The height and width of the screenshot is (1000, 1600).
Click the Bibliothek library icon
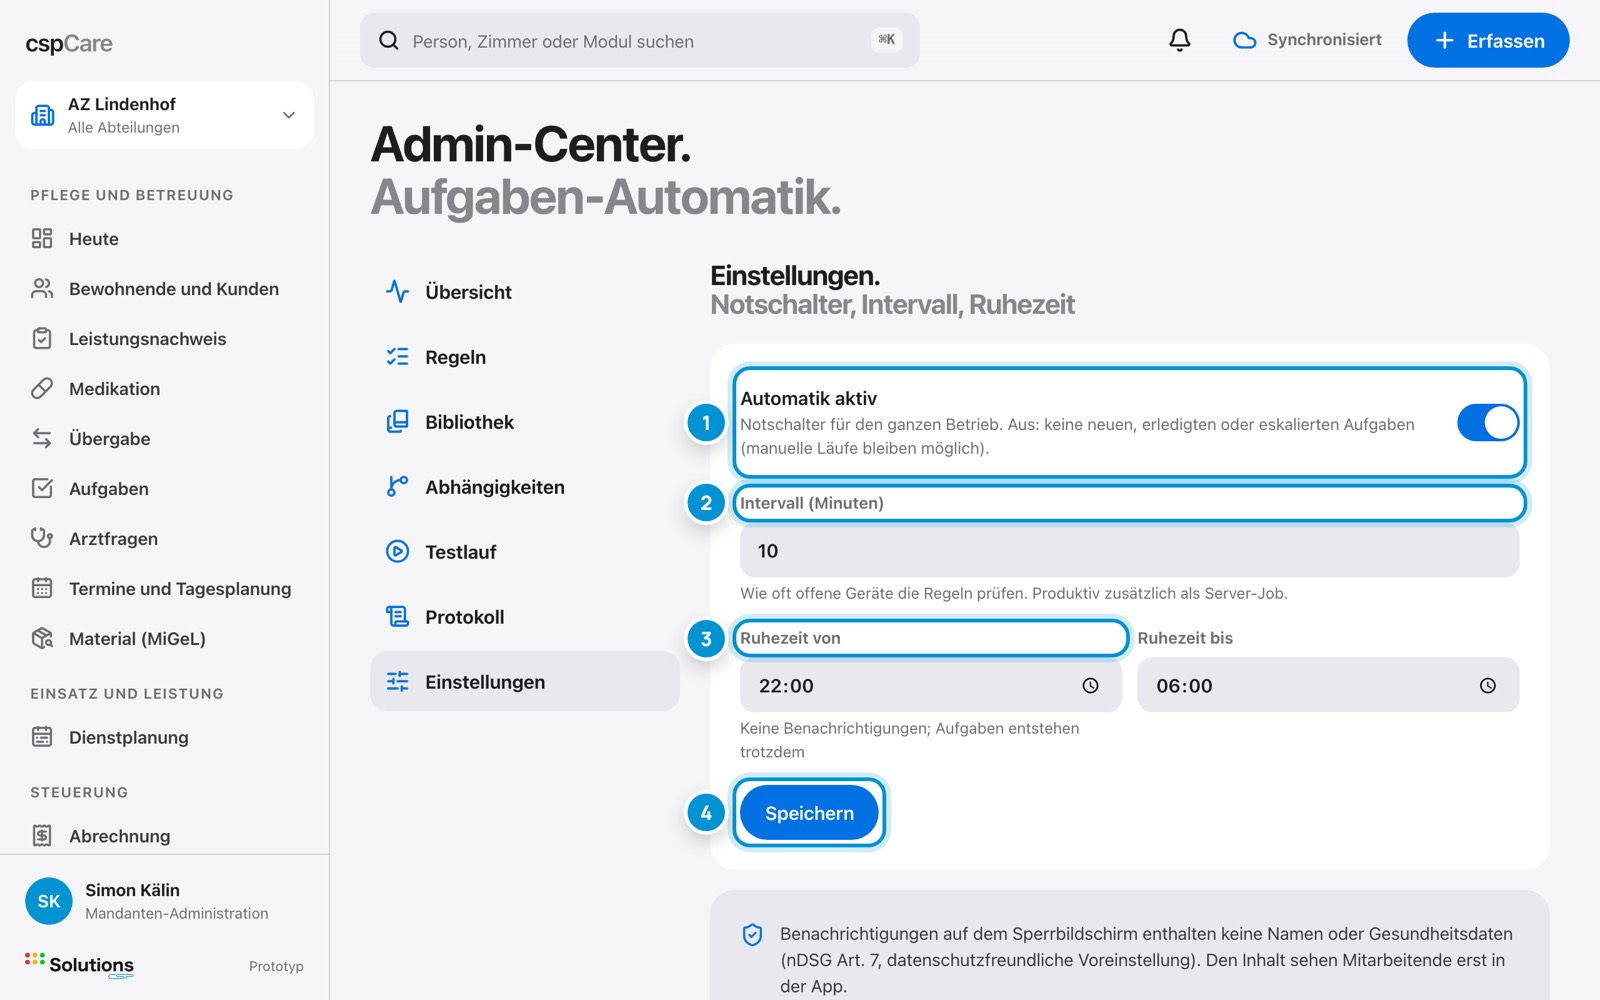(398, 422)
